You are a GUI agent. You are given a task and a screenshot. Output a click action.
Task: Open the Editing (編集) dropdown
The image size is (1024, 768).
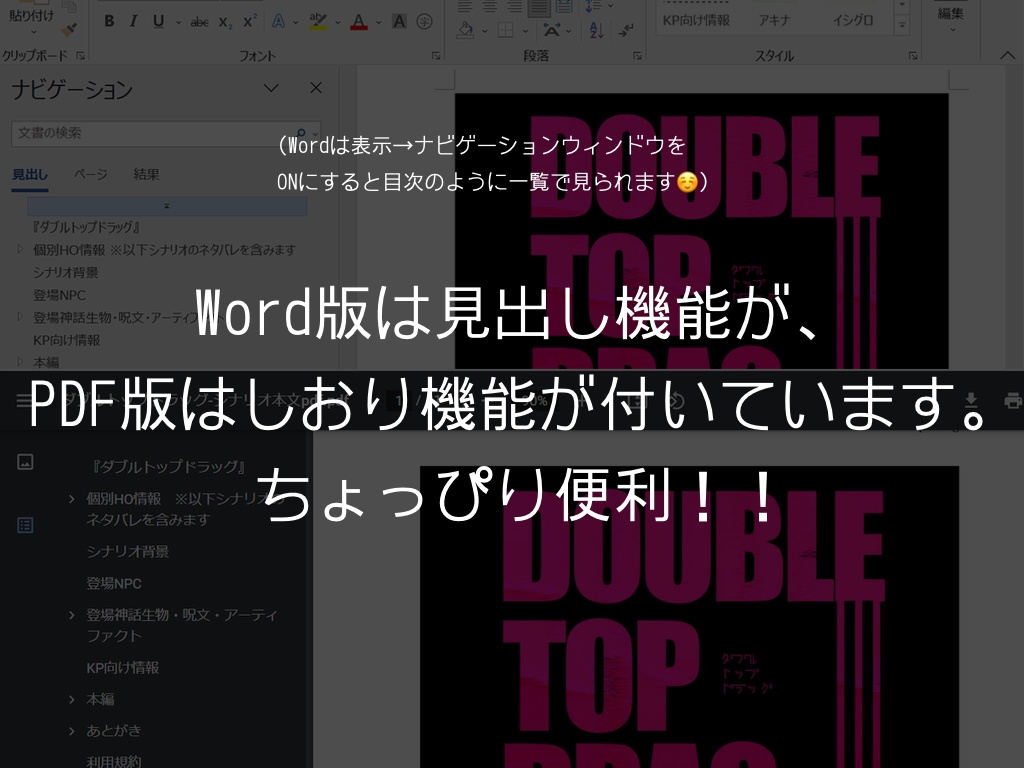950,18
